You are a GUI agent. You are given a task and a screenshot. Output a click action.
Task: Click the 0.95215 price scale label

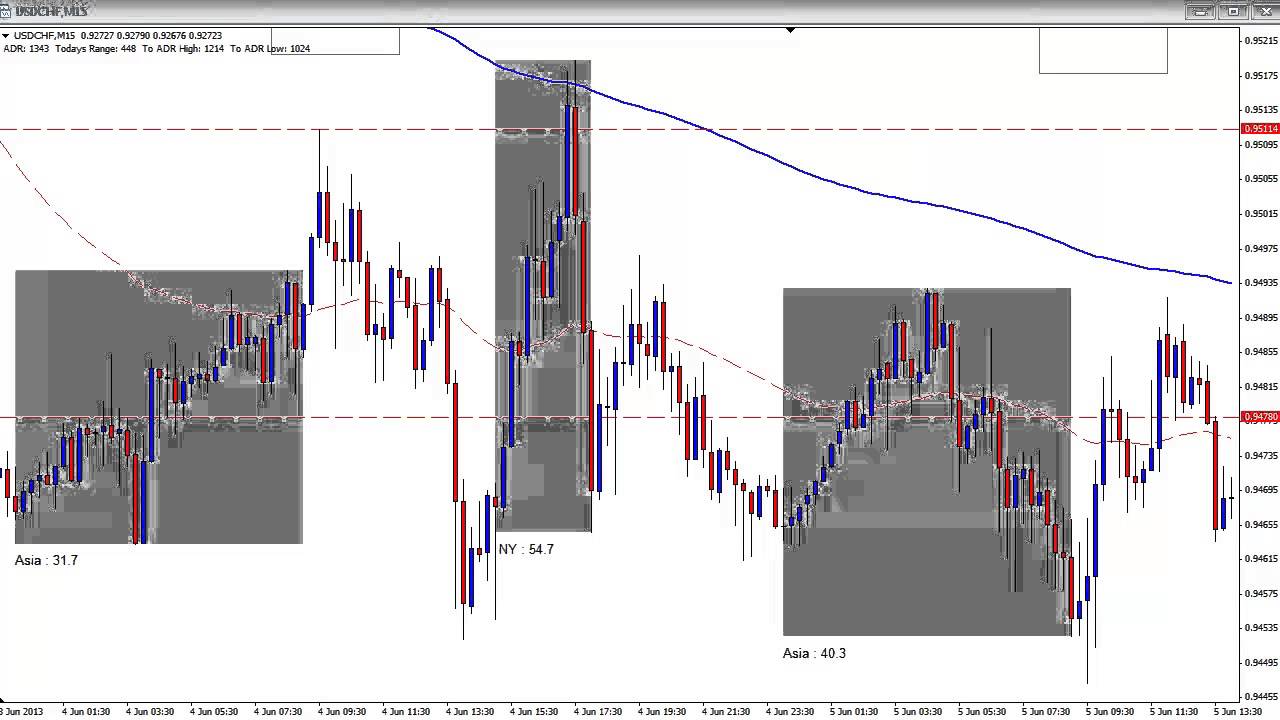click(x=1262, y=41)
